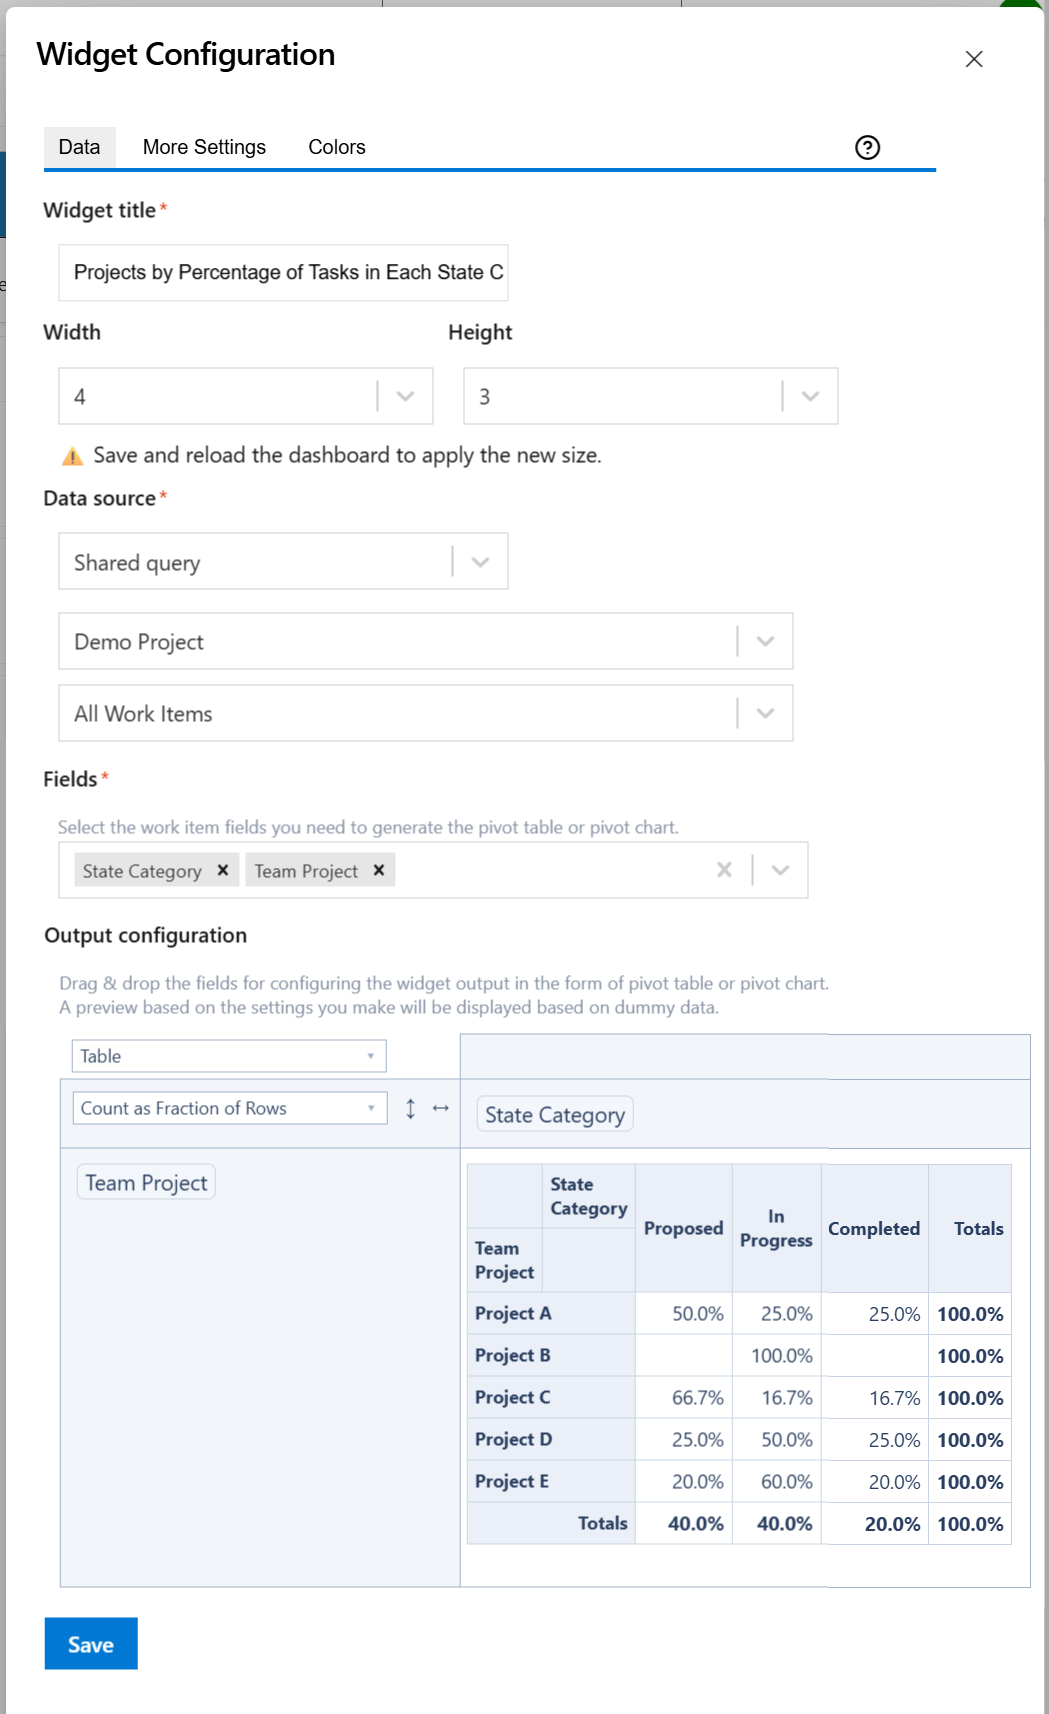Screen dimensions: 1049x1714
Task: Open the Colors tab
Action: [337, 147]
